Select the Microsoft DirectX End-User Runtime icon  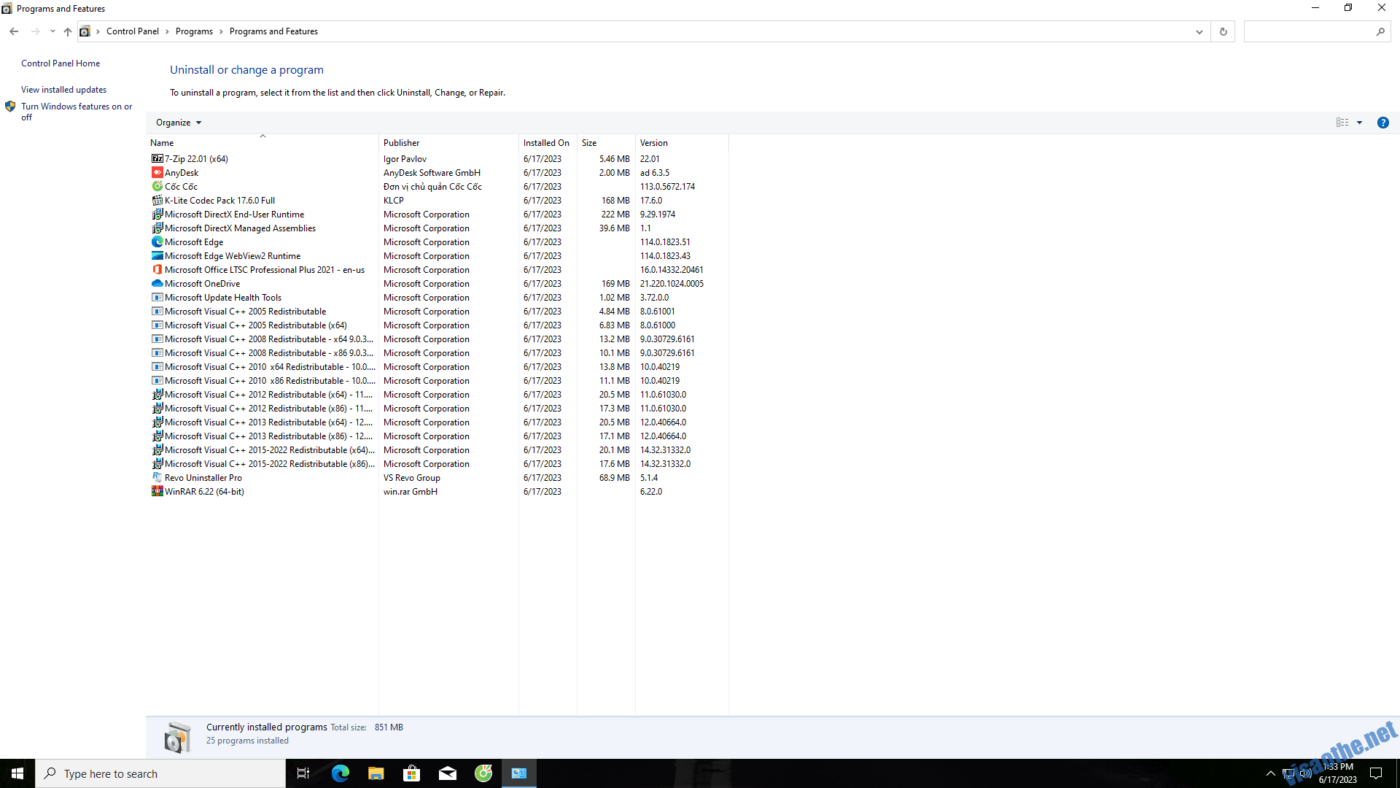point(157,214)
